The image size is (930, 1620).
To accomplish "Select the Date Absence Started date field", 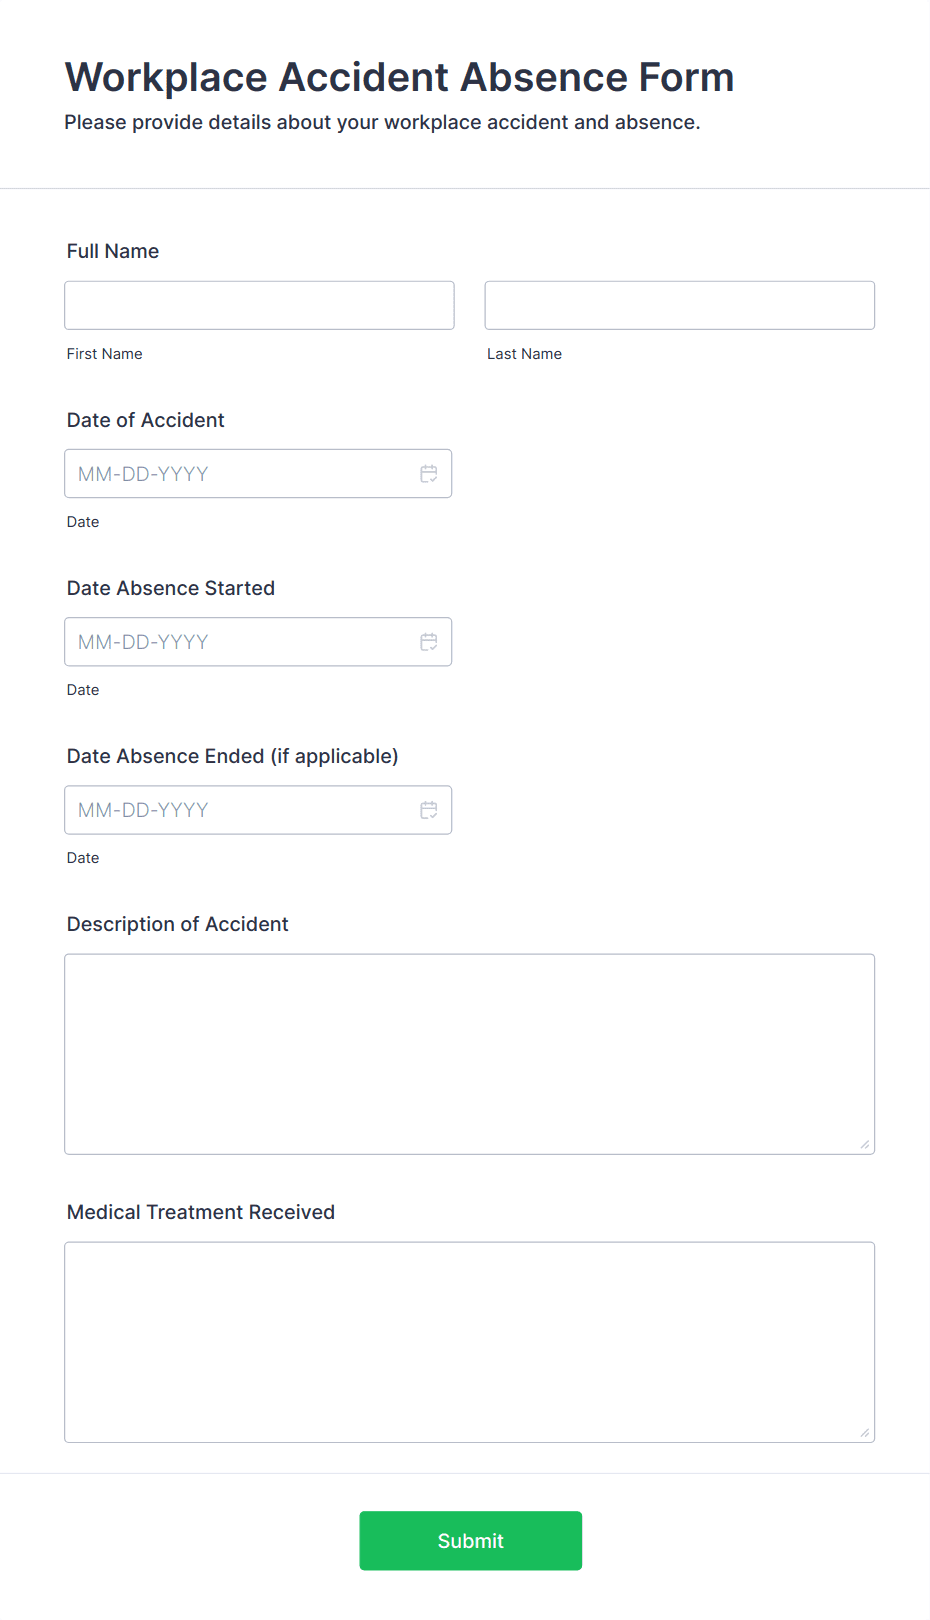I will coord(240,642).
